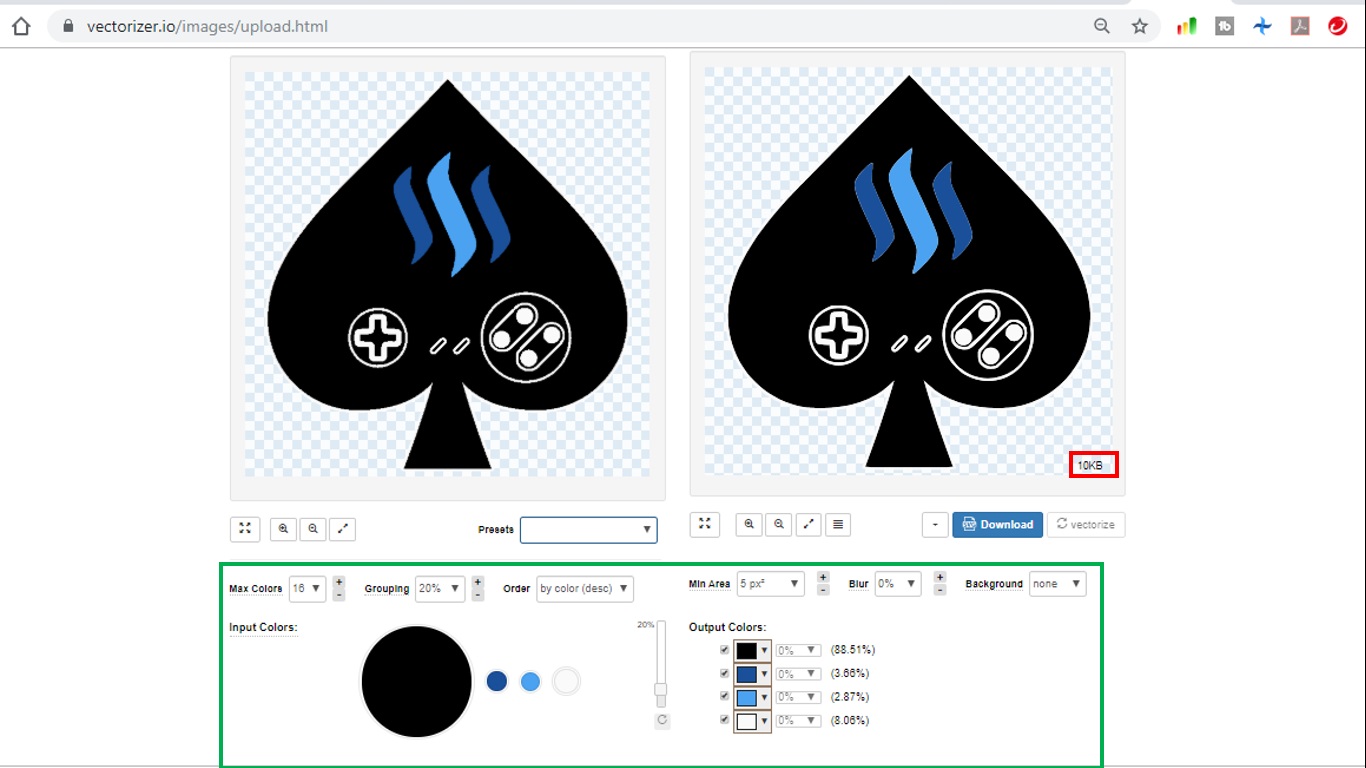The height and width of the screenshot is (768, 1366).
Task: Increase Max Colors with the plus stepper
Action: tap(339, 582)
